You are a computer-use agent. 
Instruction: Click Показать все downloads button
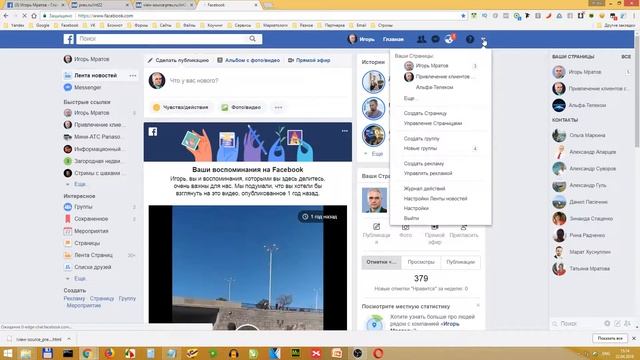(610, 338)
